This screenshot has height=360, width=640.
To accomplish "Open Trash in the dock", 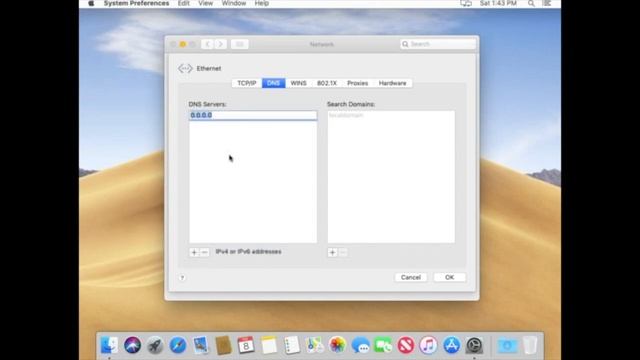I will pyautogui.click(x=530, y=345).
